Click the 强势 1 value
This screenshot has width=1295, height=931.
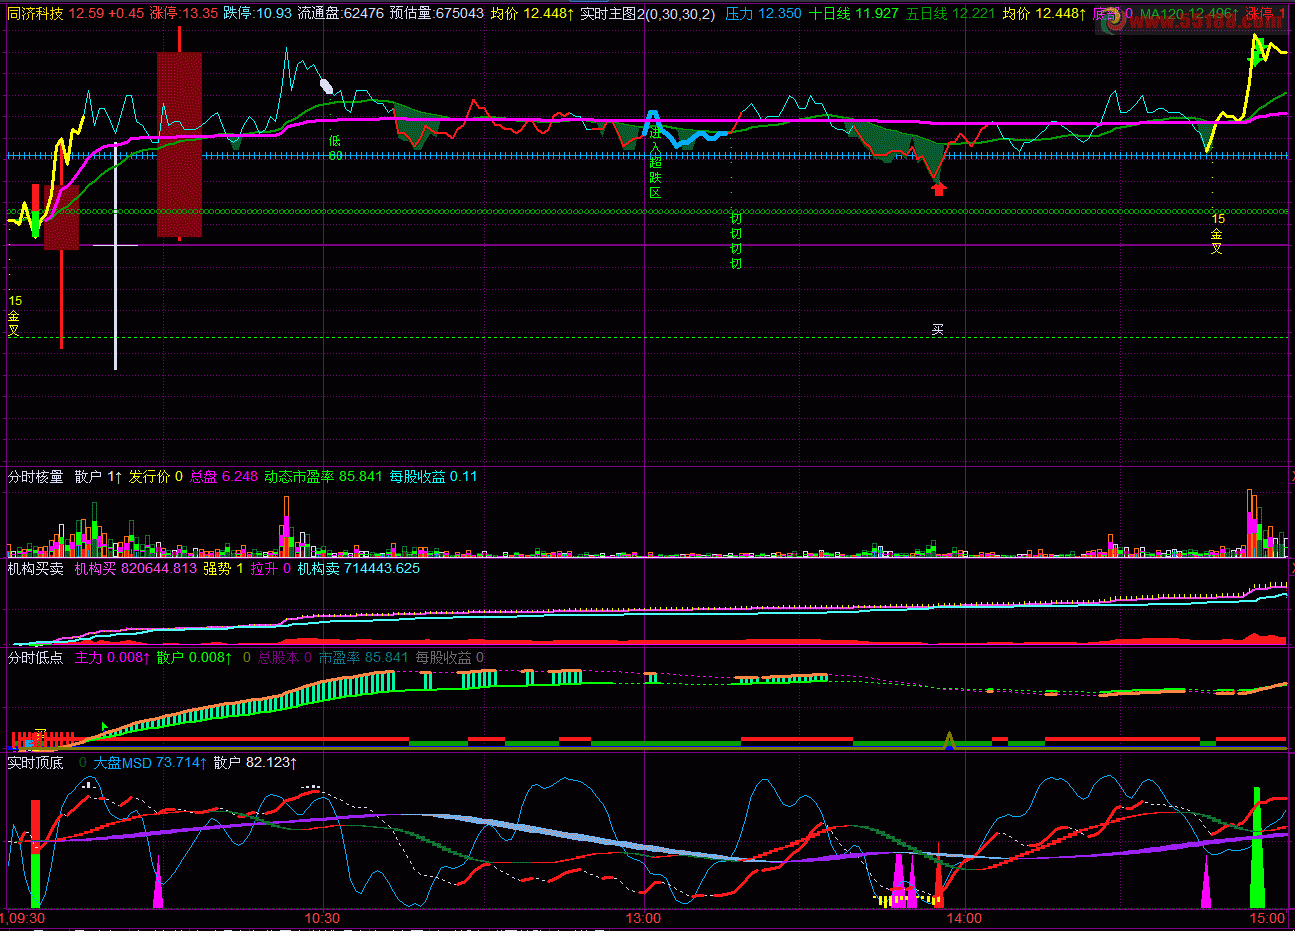tap(224, 568)
